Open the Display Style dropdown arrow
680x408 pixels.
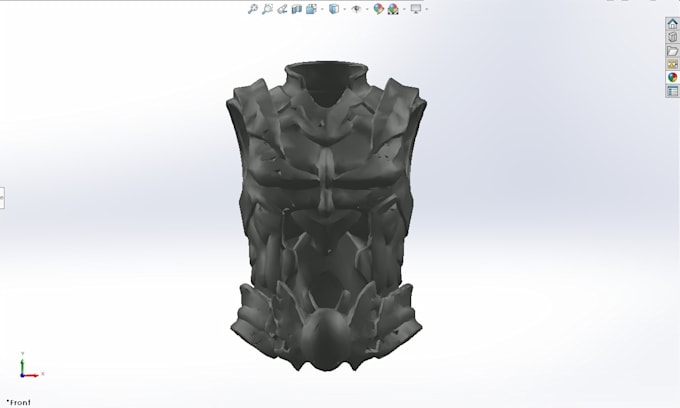(345, 9)
